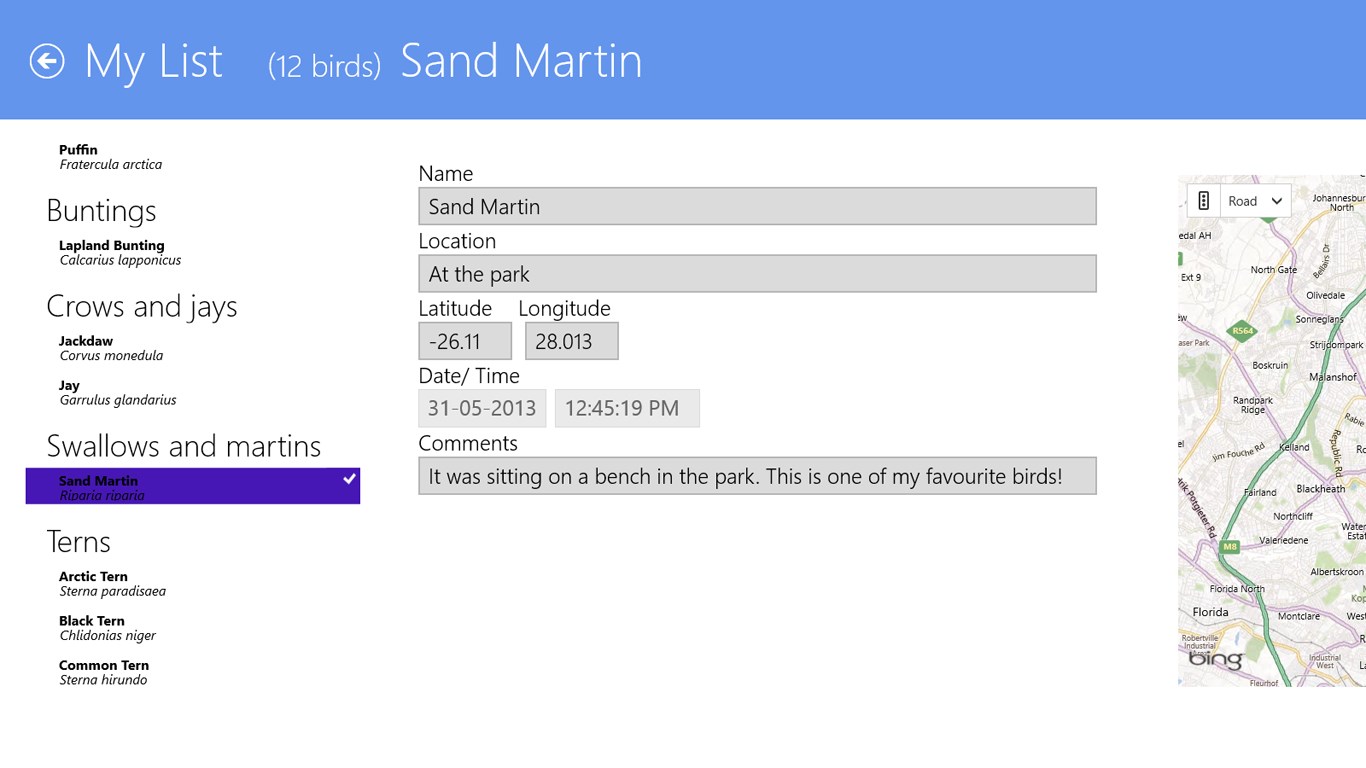Click the Longitude input box
This screenshot has width=1366, height=768.
(x=571, y=341)
